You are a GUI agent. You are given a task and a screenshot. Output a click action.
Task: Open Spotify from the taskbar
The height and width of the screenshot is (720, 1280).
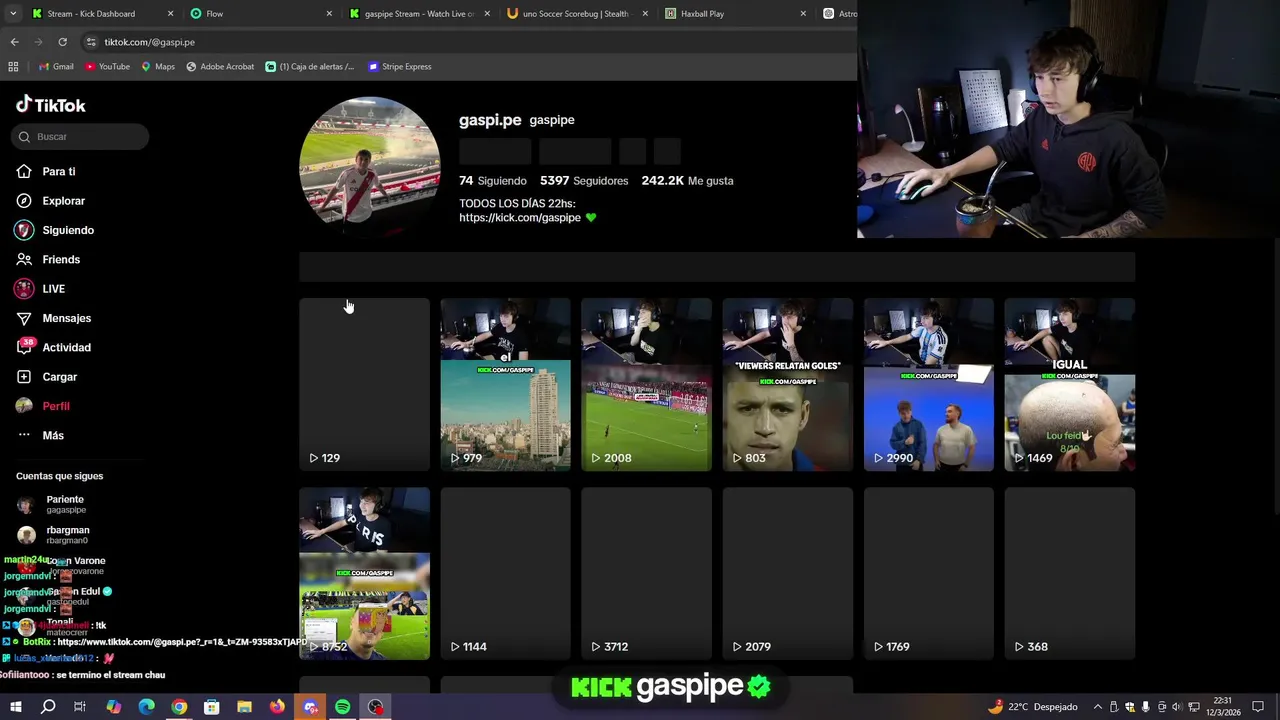point(342,707)
